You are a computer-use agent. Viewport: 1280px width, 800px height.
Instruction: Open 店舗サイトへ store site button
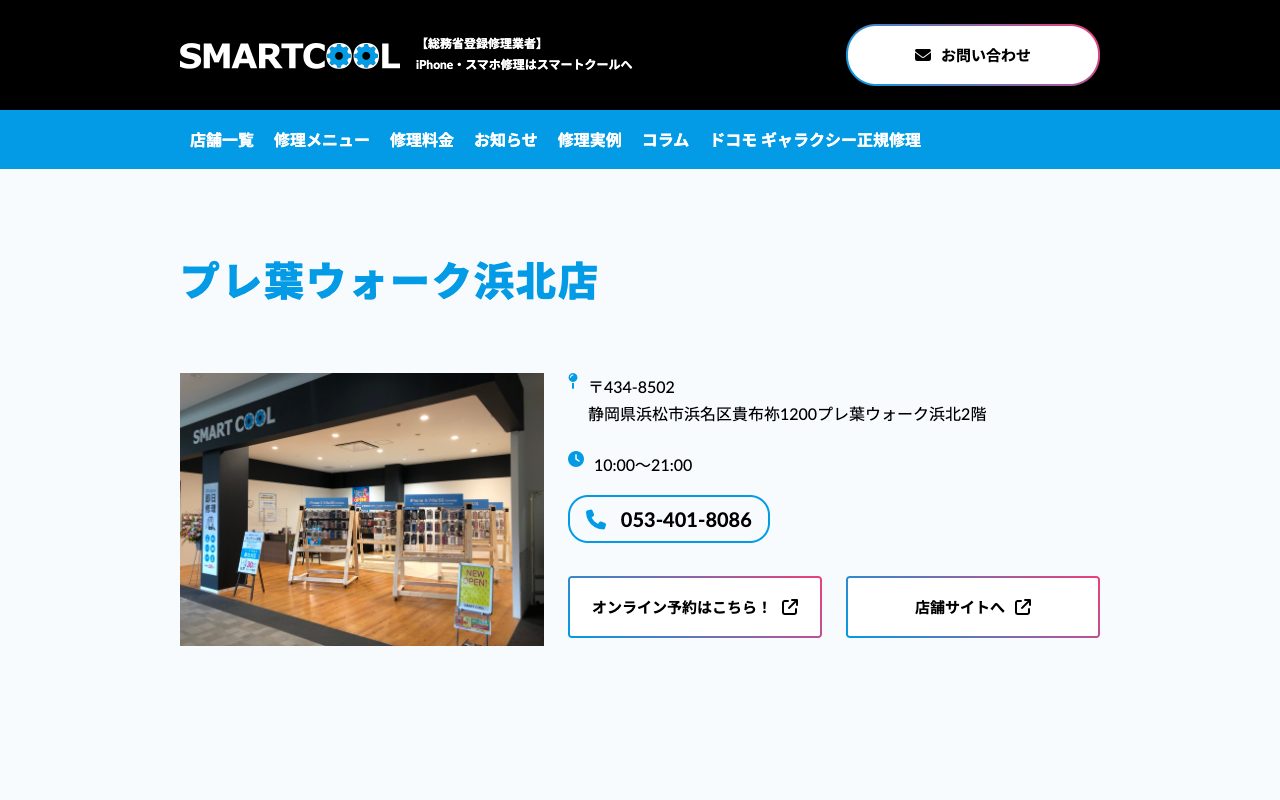[973, 607]
